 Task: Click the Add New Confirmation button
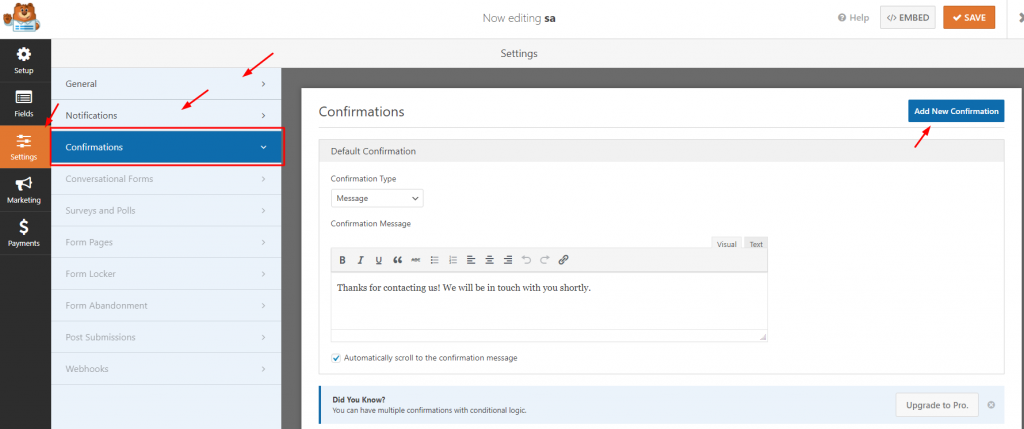click(956, 111)
